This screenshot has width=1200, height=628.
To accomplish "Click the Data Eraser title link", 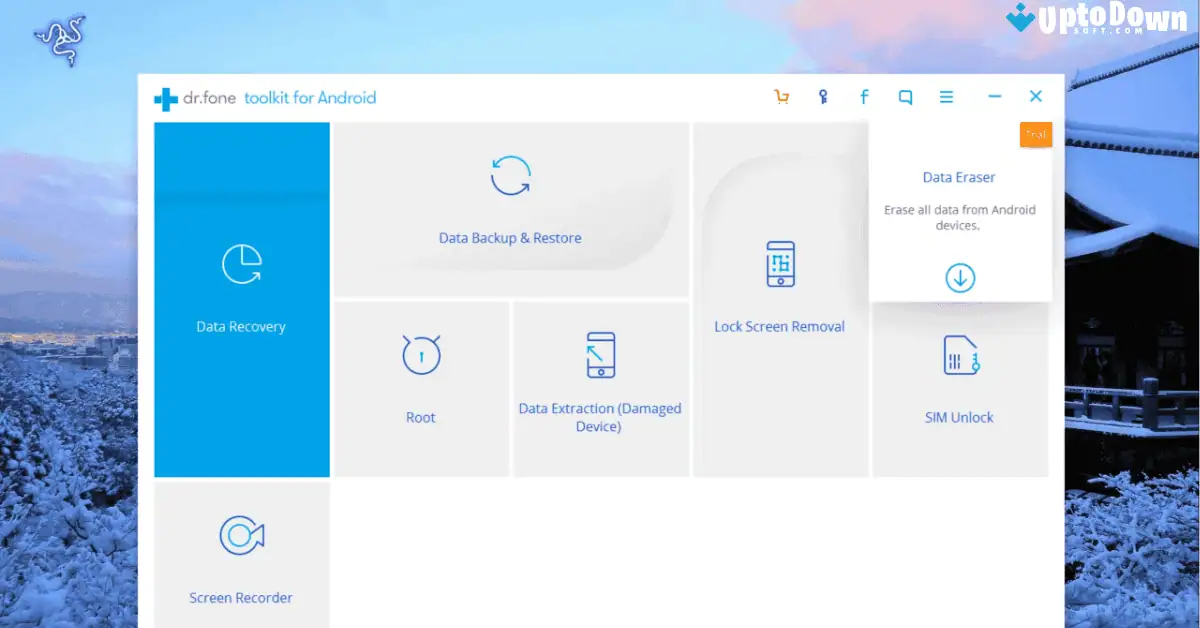I will (959, 177).
